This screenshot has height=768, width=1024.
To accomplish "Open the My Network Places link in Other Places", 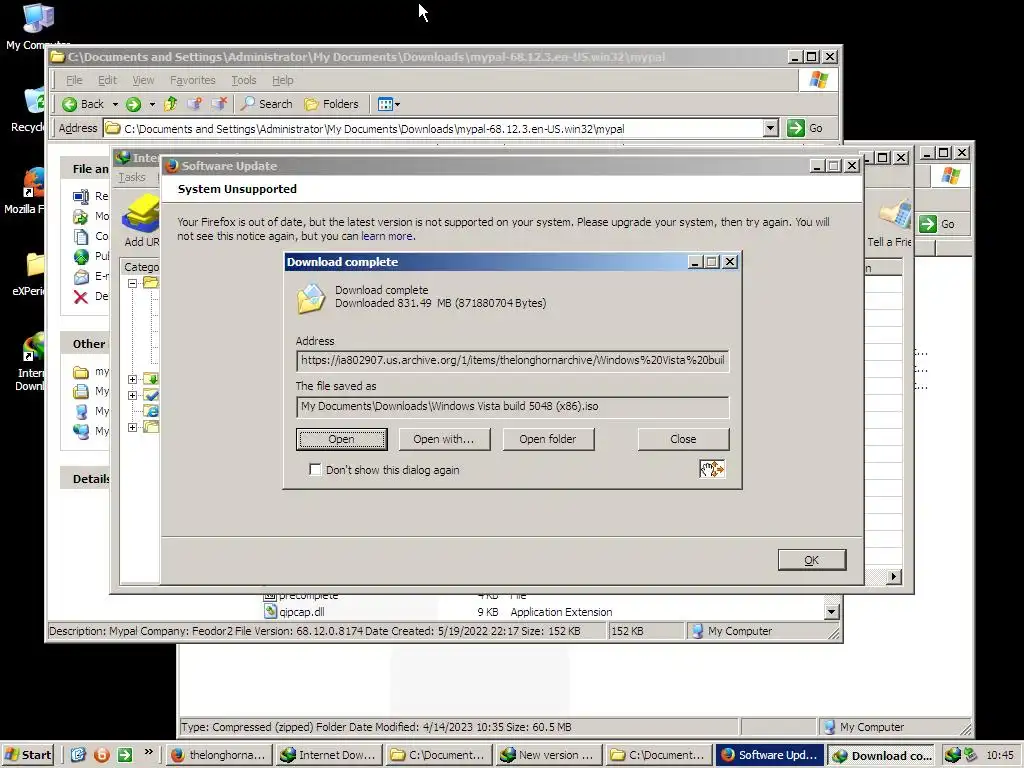I will point(91,431).
